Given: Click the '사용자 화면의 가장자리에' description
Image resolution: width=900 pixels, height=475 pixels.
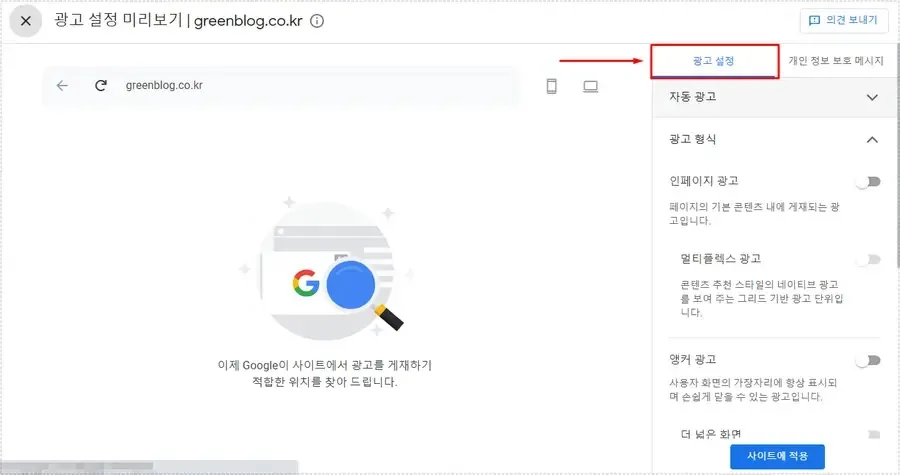Looking at the screenshot, I should [753, 390].
